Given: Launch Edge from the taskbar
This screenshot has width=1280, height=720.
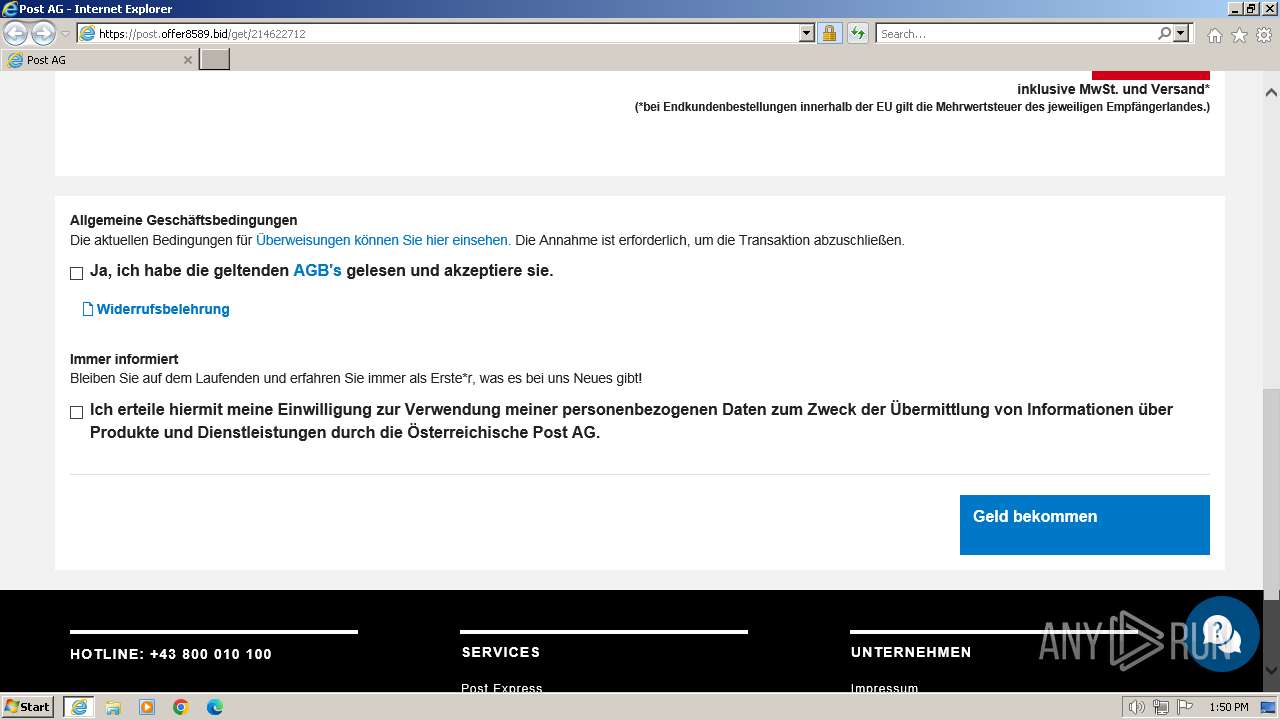Looking at the screenshot, I should coord(215,707).
